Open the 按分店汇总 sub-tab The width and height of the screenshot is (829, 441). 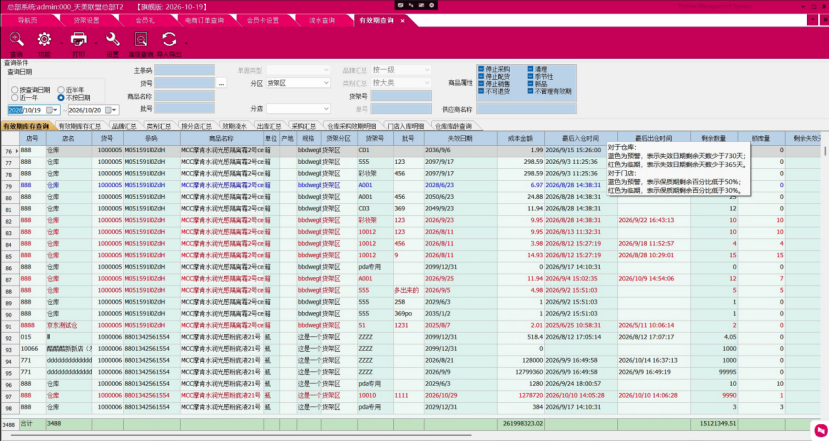tap(197, 126)
